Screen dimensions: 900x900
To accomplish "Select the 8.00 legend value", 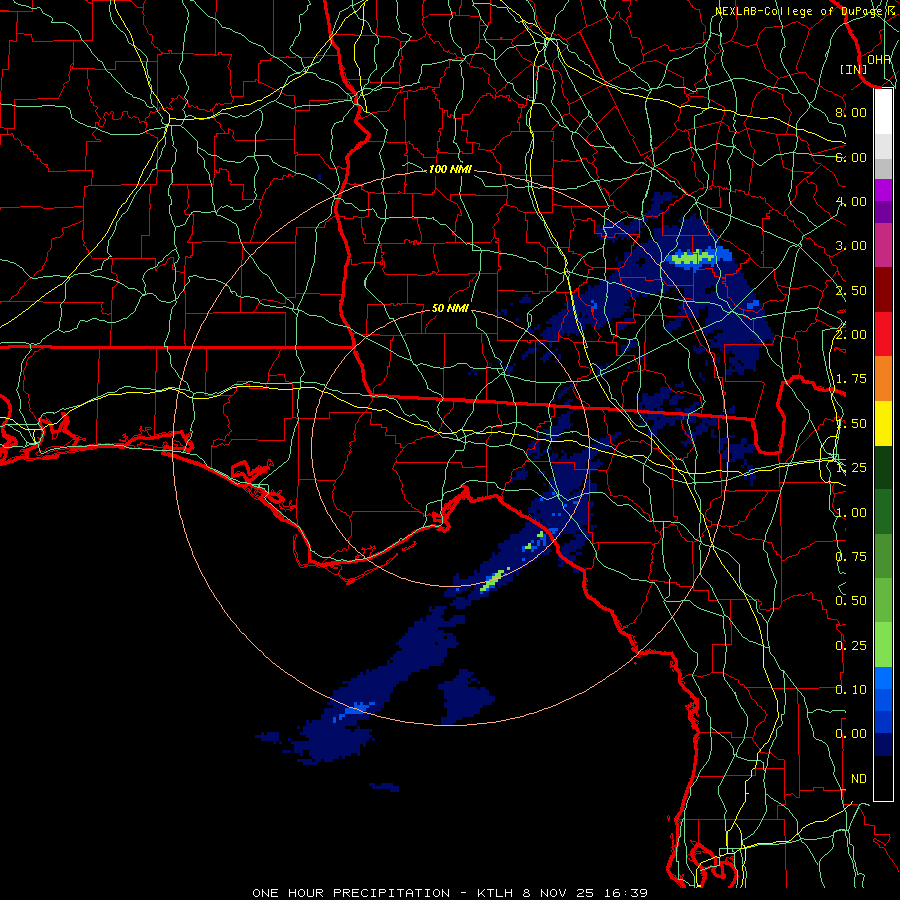I will 851,112.
